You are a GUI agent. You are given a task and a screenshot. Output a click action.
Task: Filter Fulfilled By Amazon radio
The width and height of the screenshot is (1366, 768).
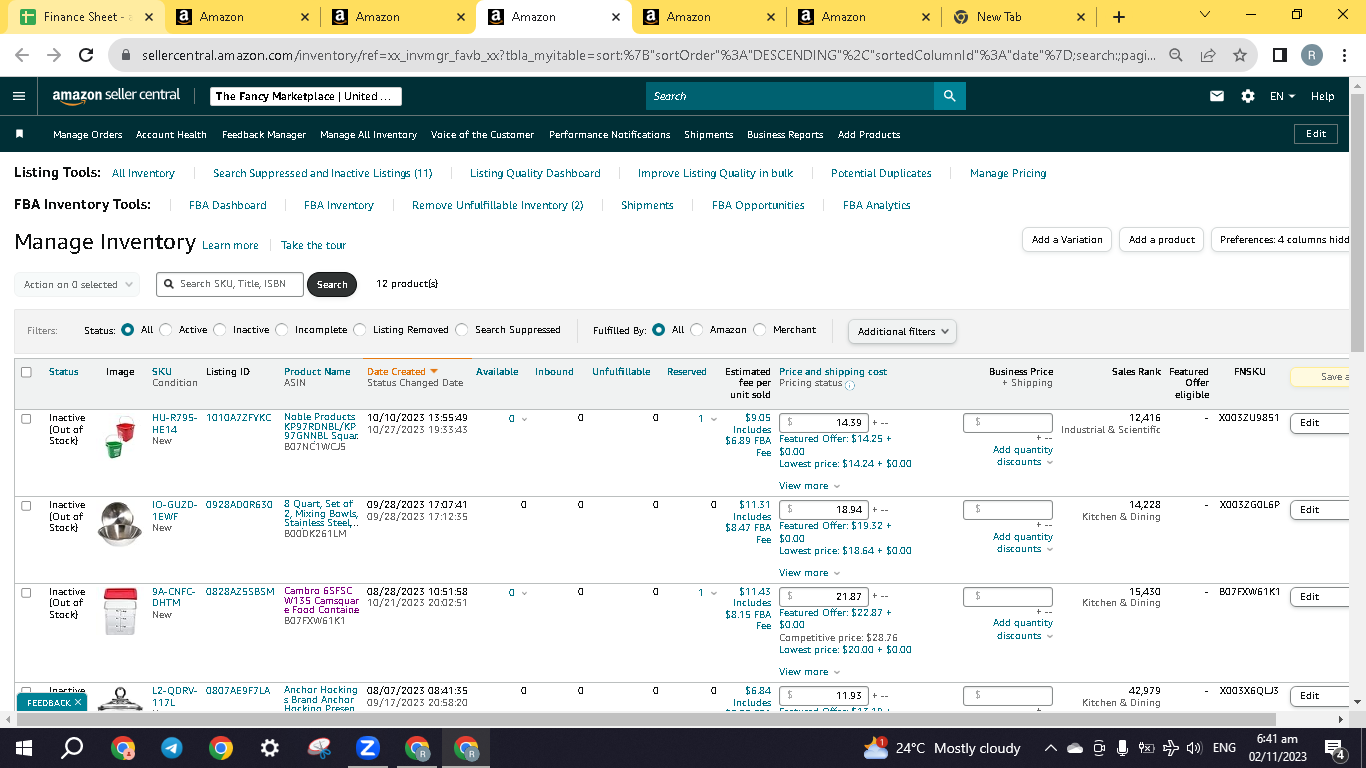coord(697,330)
